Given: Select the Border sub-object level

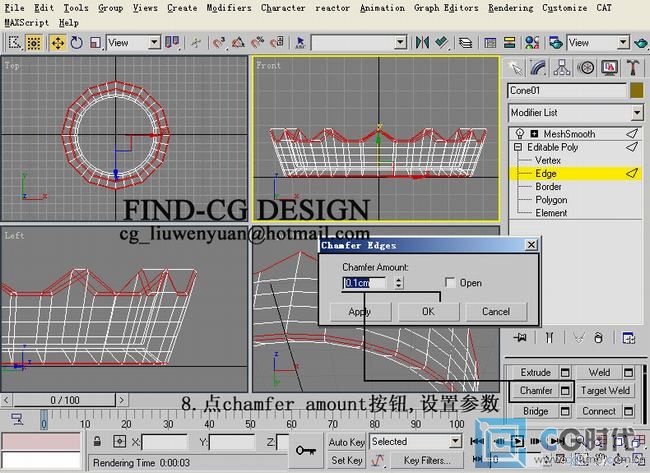Looking at the screenshot, I should [x=548, y=187].
